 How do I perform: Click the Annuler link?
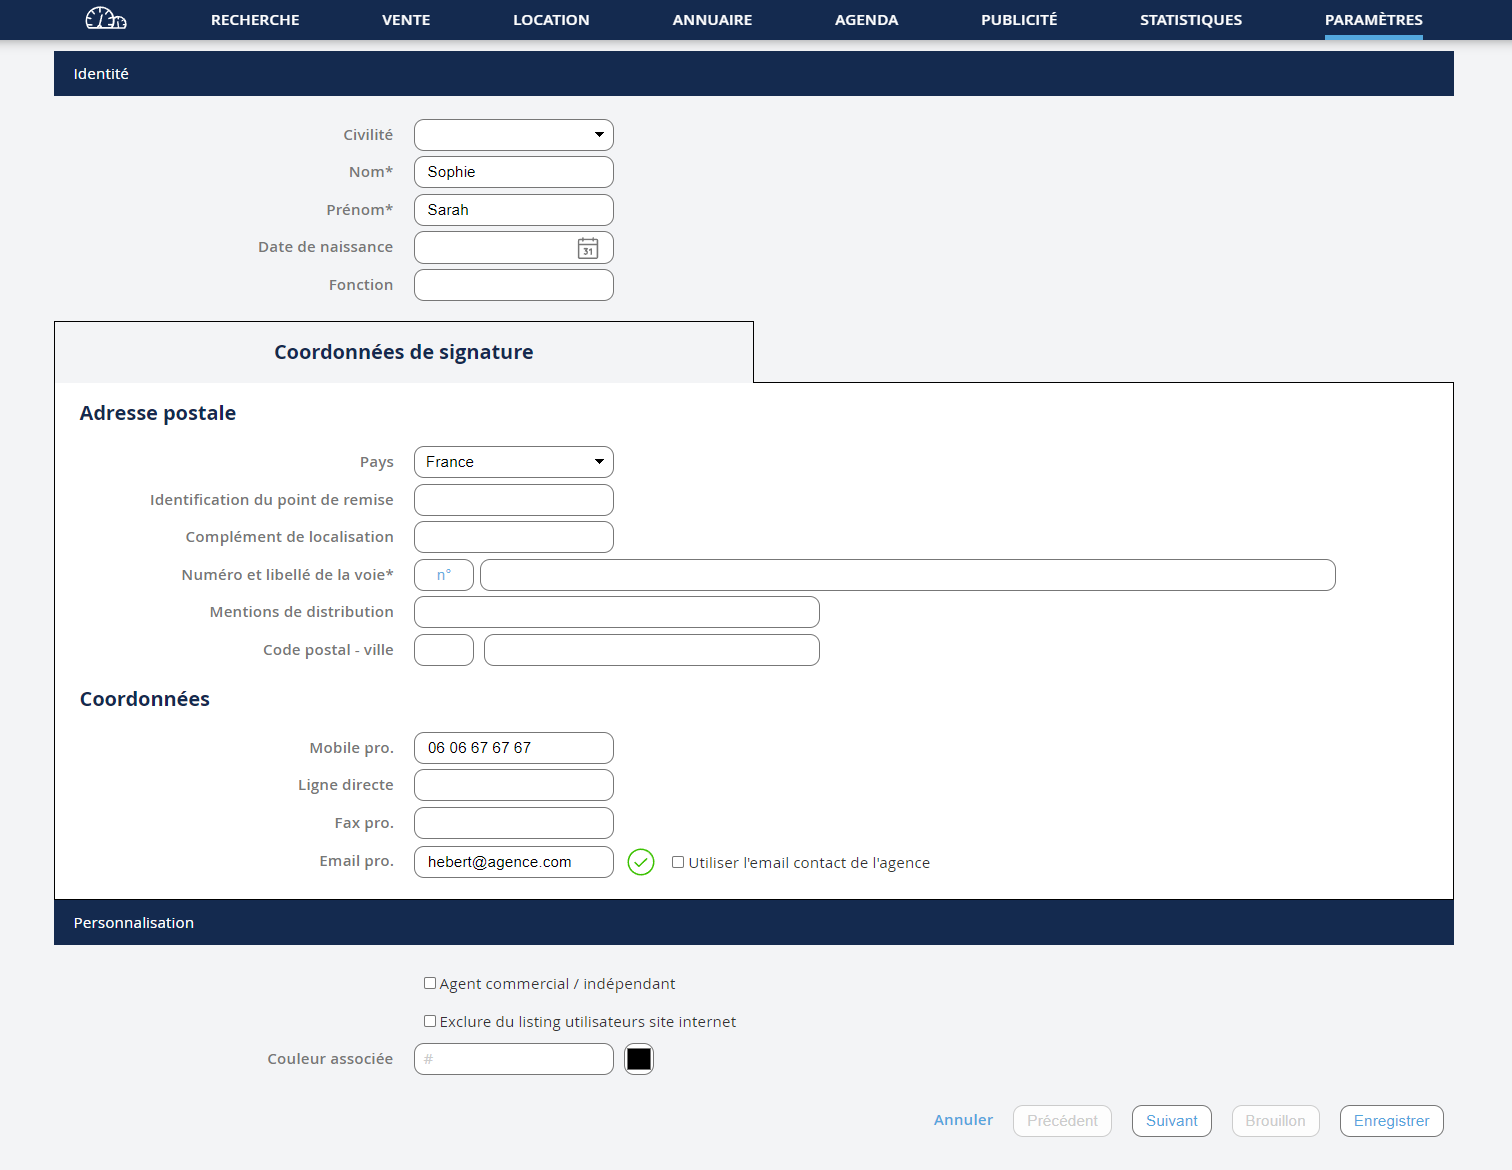click(x=963, y=1120)
